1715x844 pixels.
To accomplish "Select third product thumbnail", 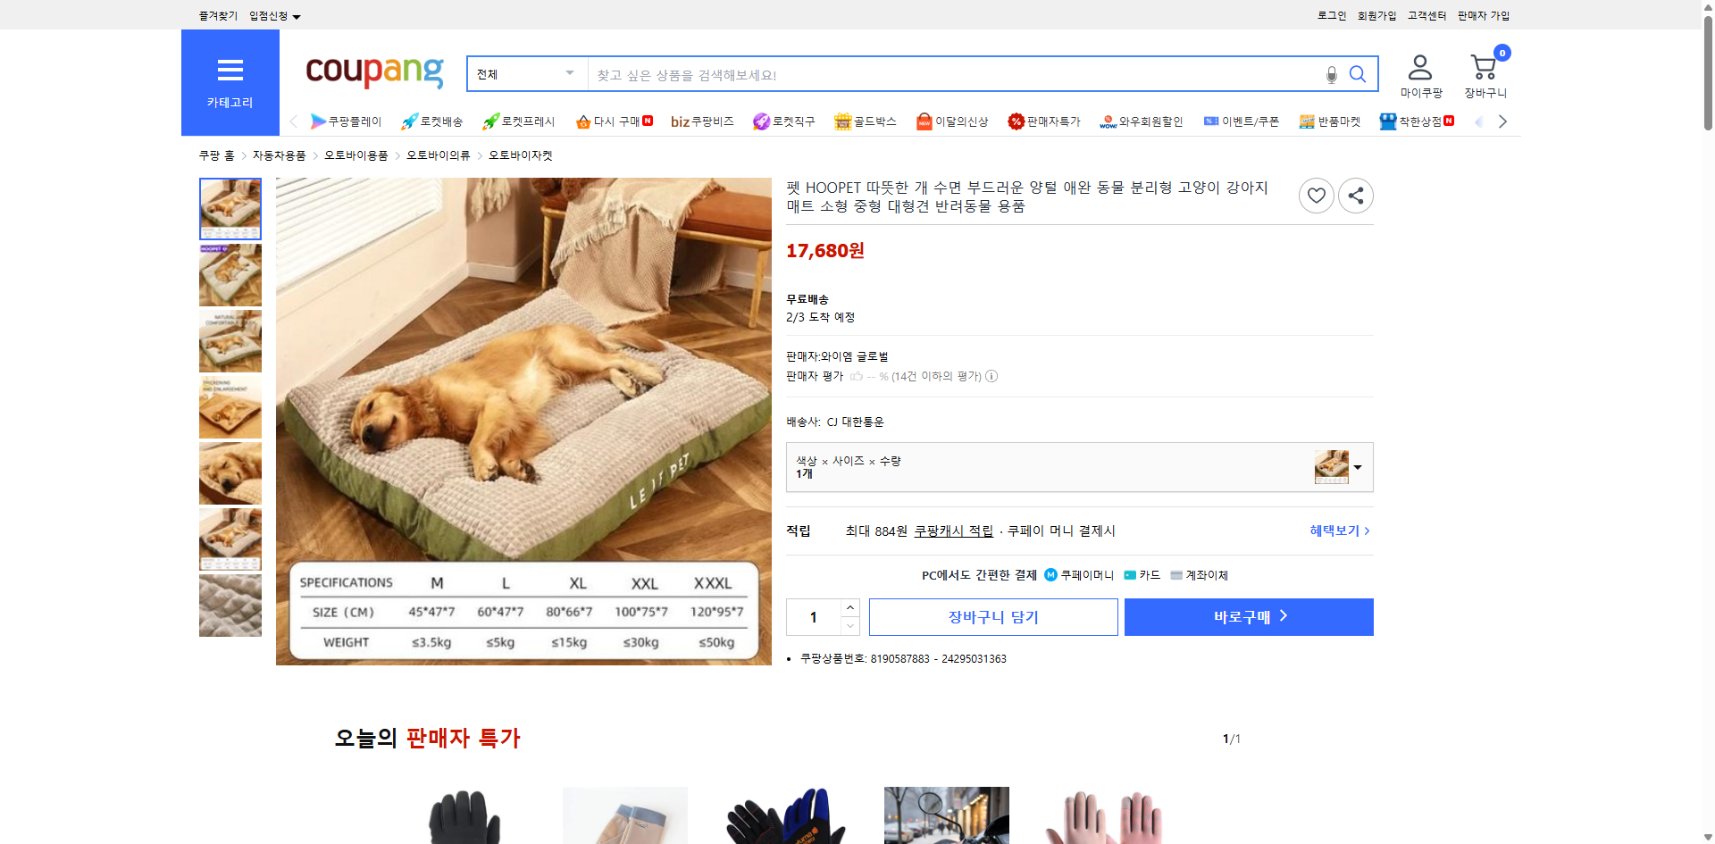I will 230,341.
